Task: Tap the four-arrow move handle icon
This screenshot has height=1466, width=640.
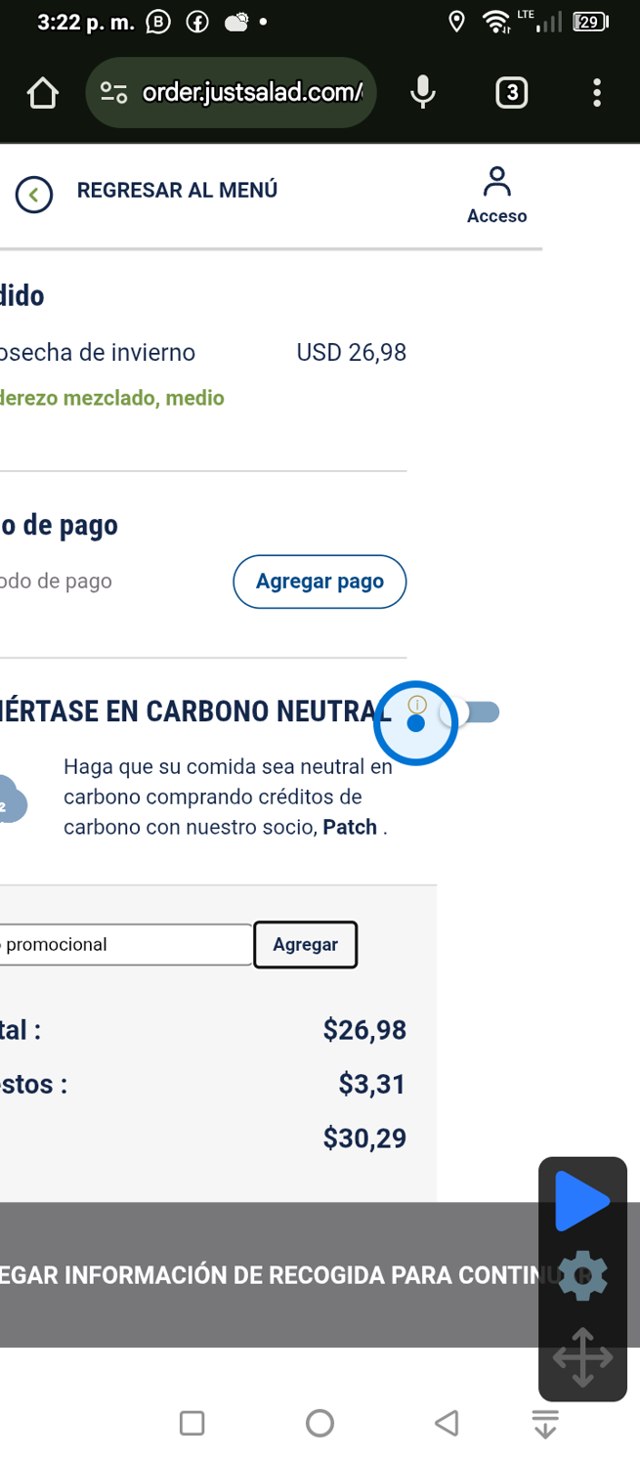Action: pos(582,1357)
